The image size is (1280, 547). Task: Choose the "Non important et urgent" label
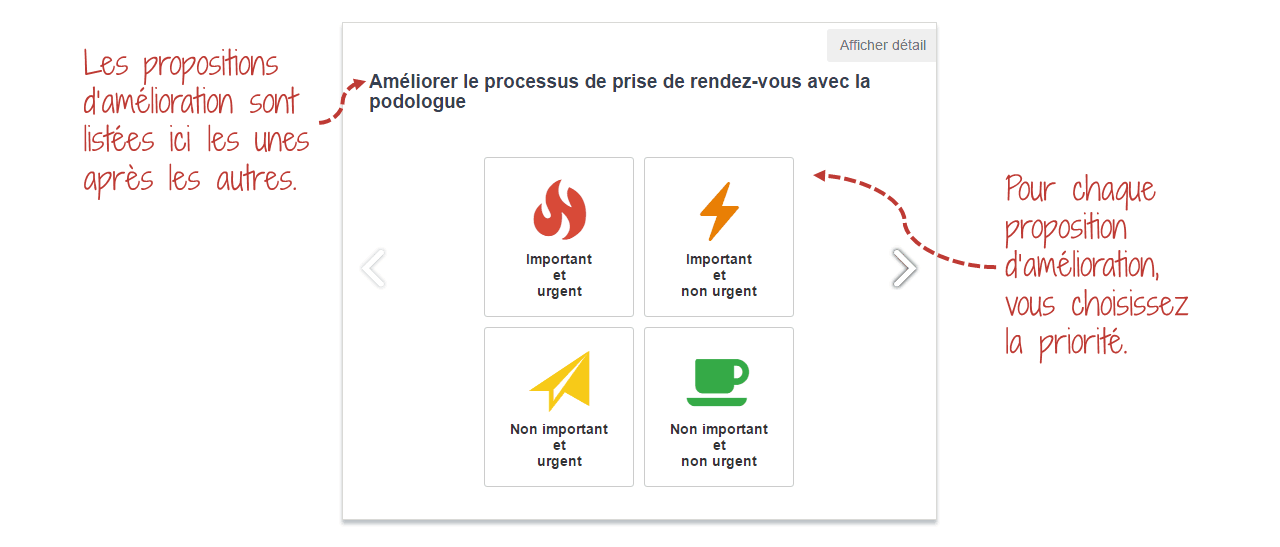[559, 445]
